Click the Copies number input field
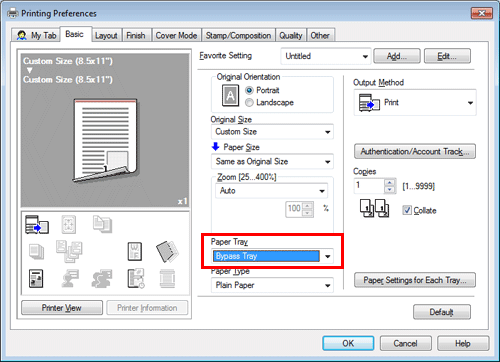500x362 pixels. (x=369, y=186)
